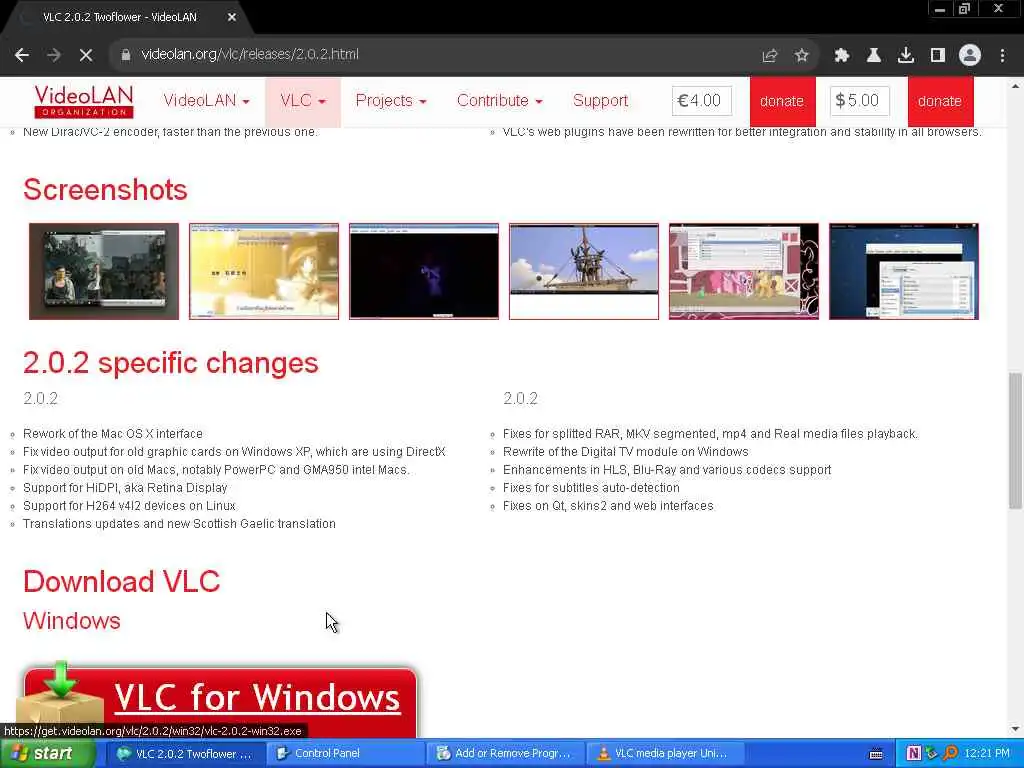Open the pink ponies screenshot thumbnail
Screen dimensions: 1024x768
(x=744, y=271)
